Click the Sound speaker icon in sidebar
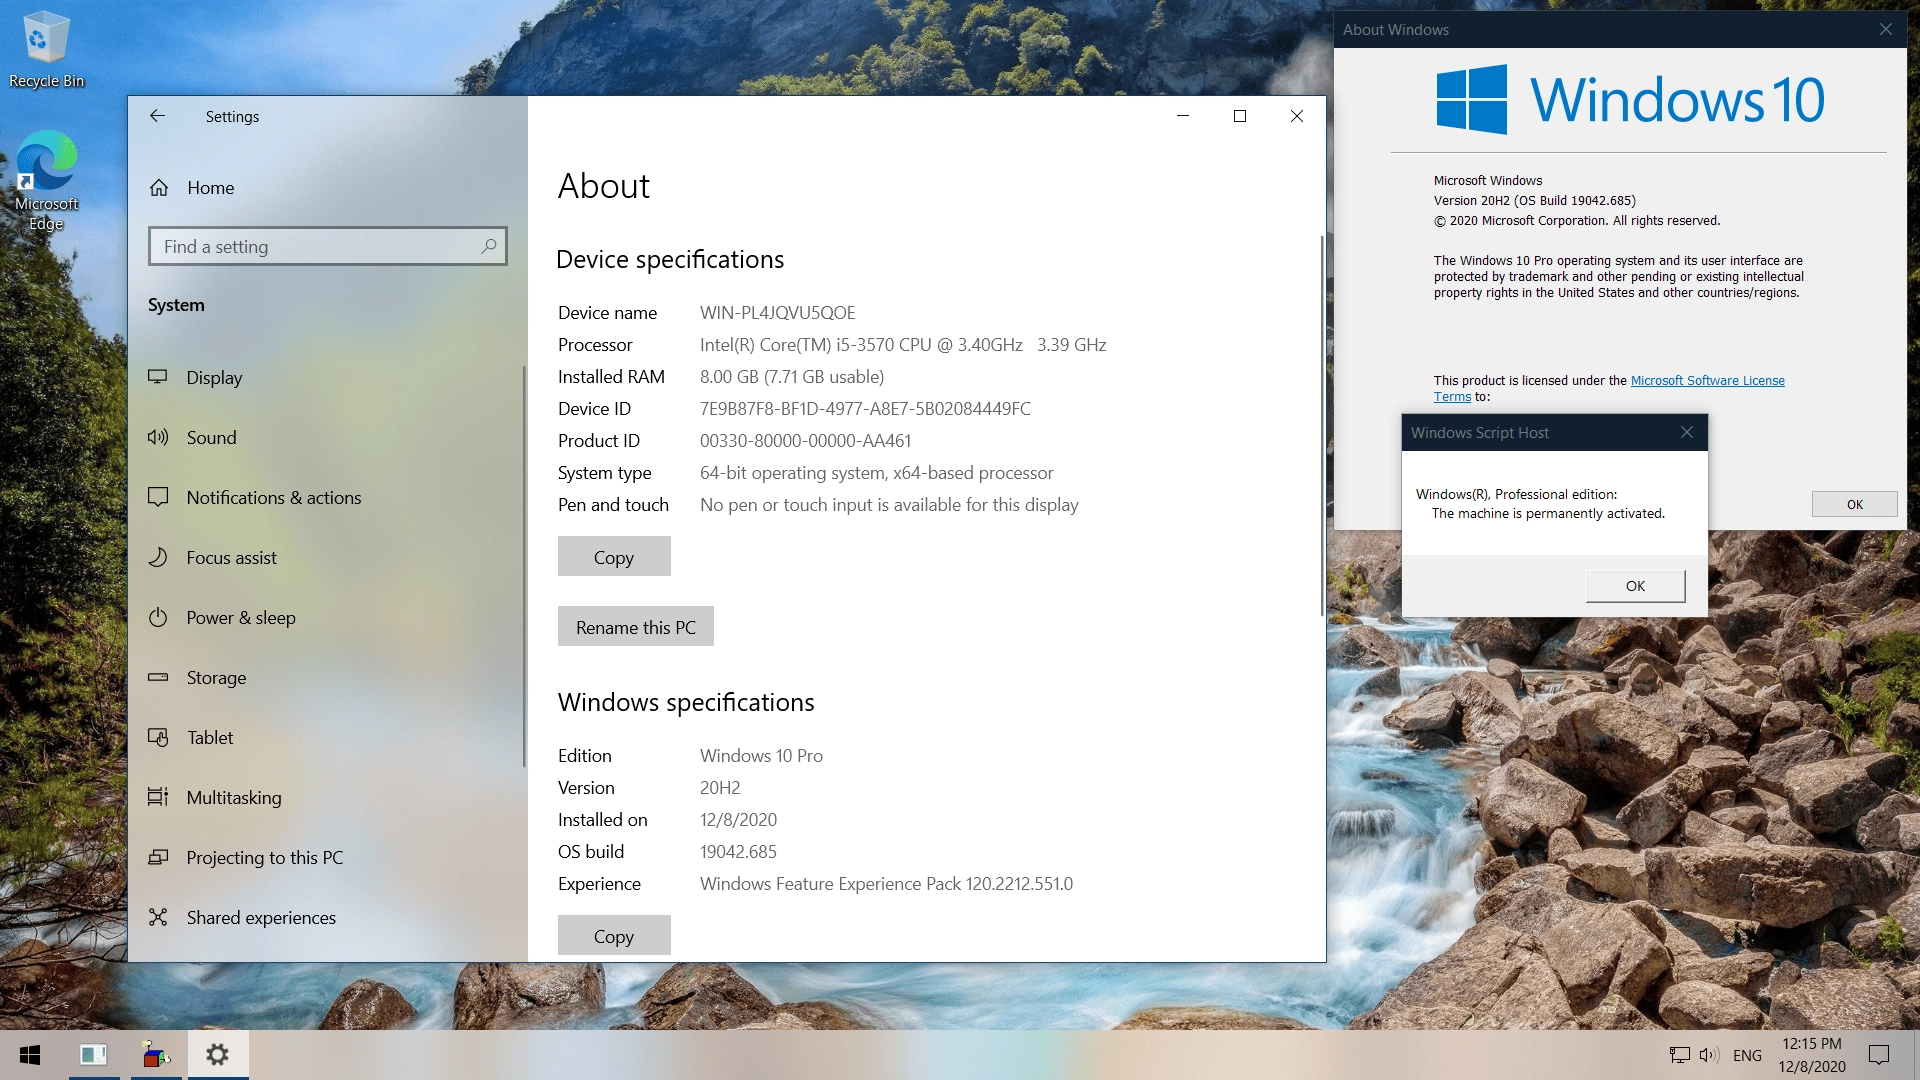This screenshot has height=1080, width=1920. [x=158, y=437]
